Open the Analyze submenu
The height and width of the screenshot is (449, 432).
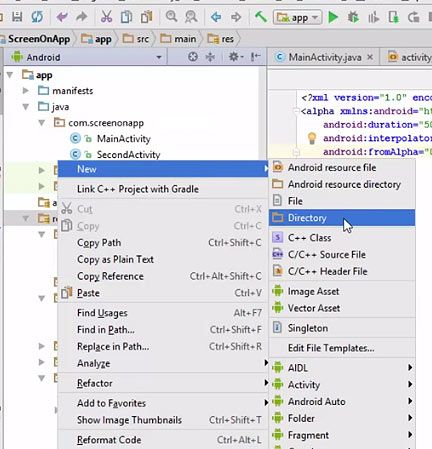163,363
